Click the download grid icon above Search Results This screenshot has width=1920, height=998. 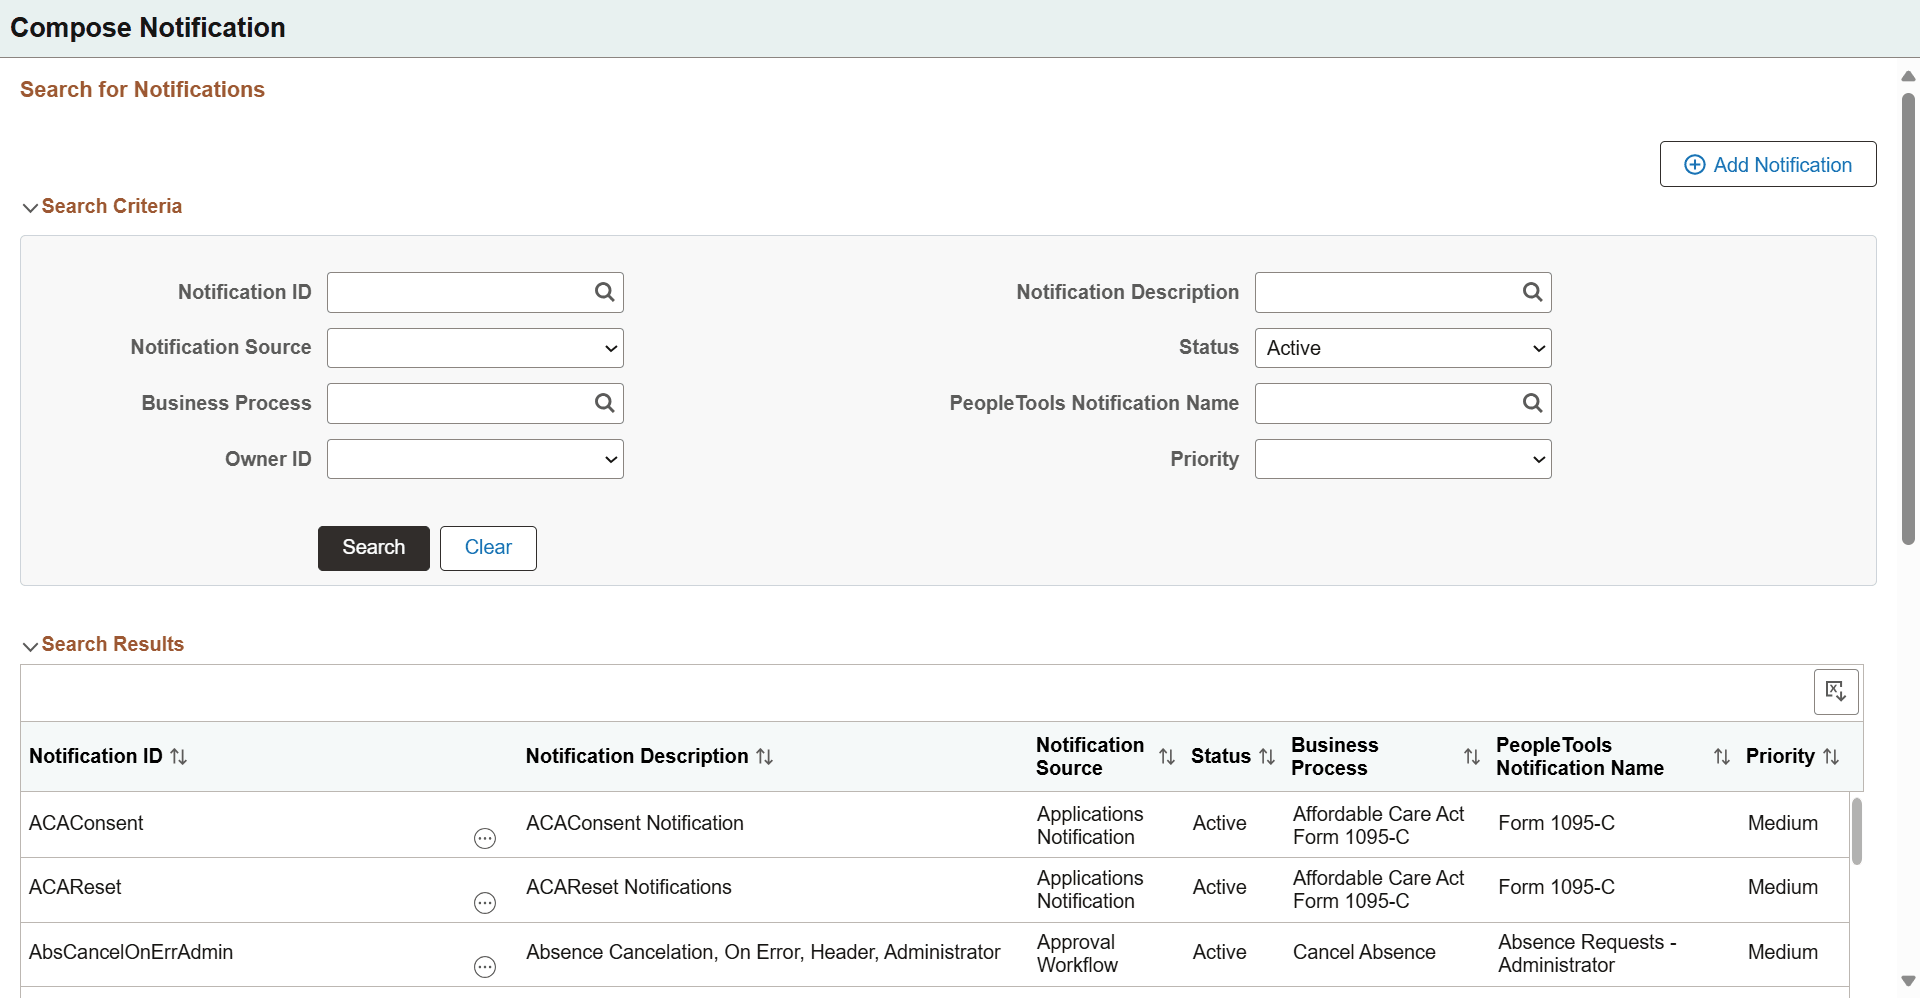(x=1836, y=691)
